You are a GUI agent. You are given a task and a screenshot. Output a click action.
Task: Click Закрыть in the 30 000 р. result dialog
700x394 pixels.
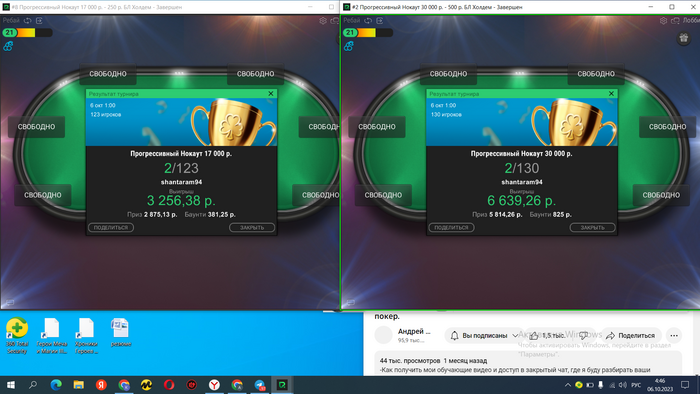592,228
